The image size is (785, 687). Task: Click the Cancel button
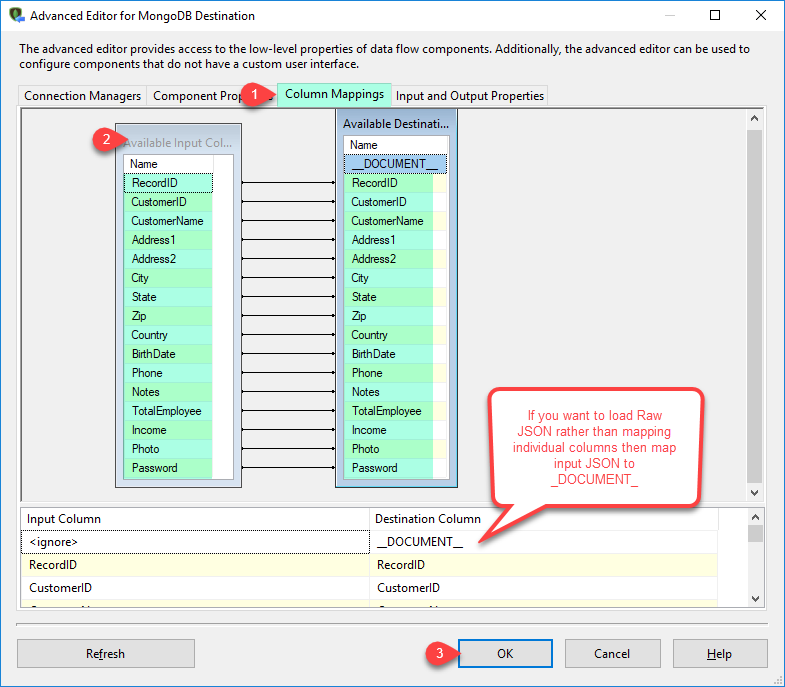[x=612, y=653]
